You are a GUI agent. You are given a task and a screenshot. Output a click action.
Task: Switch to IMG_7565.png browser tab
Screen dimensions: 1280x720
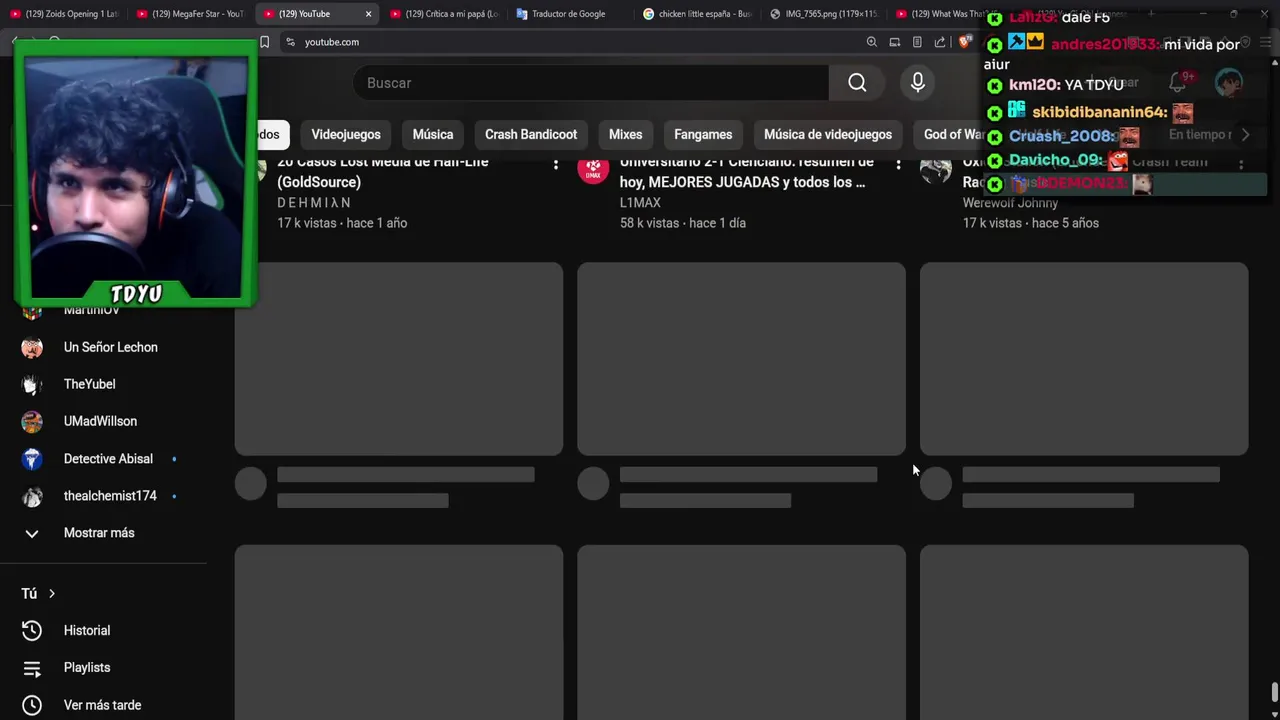(x=824, y=14)
